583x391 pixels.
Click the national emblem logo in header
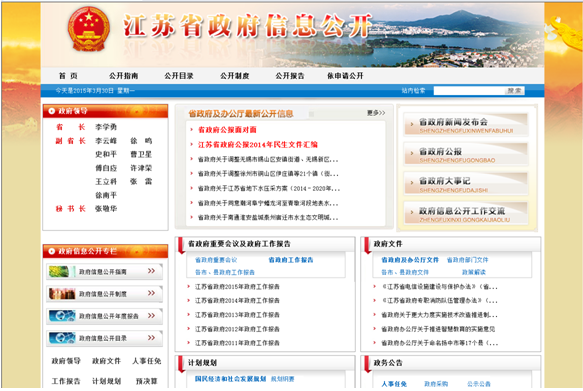(x=89, y=29)
